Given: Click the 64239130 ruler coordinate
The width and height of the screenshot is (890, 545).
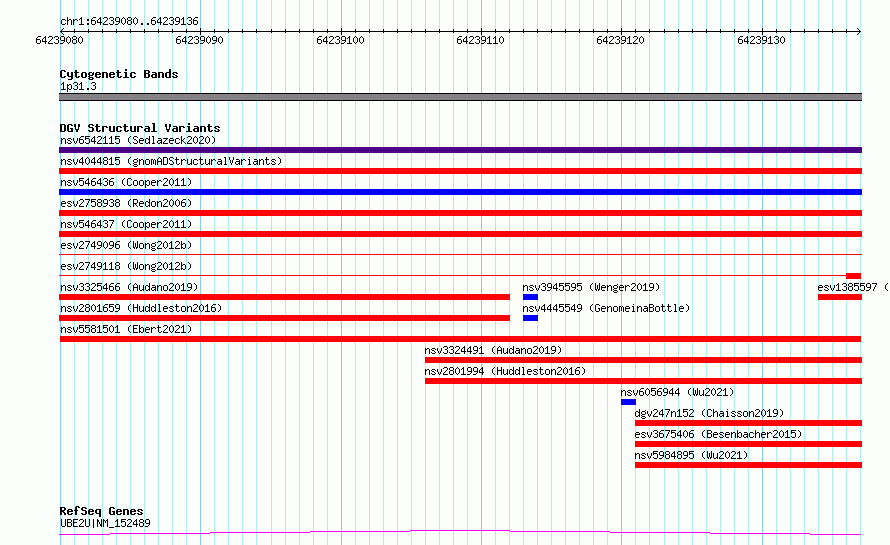Looking at the screenshot, I should pyautogui.click(x=761, y=40).
